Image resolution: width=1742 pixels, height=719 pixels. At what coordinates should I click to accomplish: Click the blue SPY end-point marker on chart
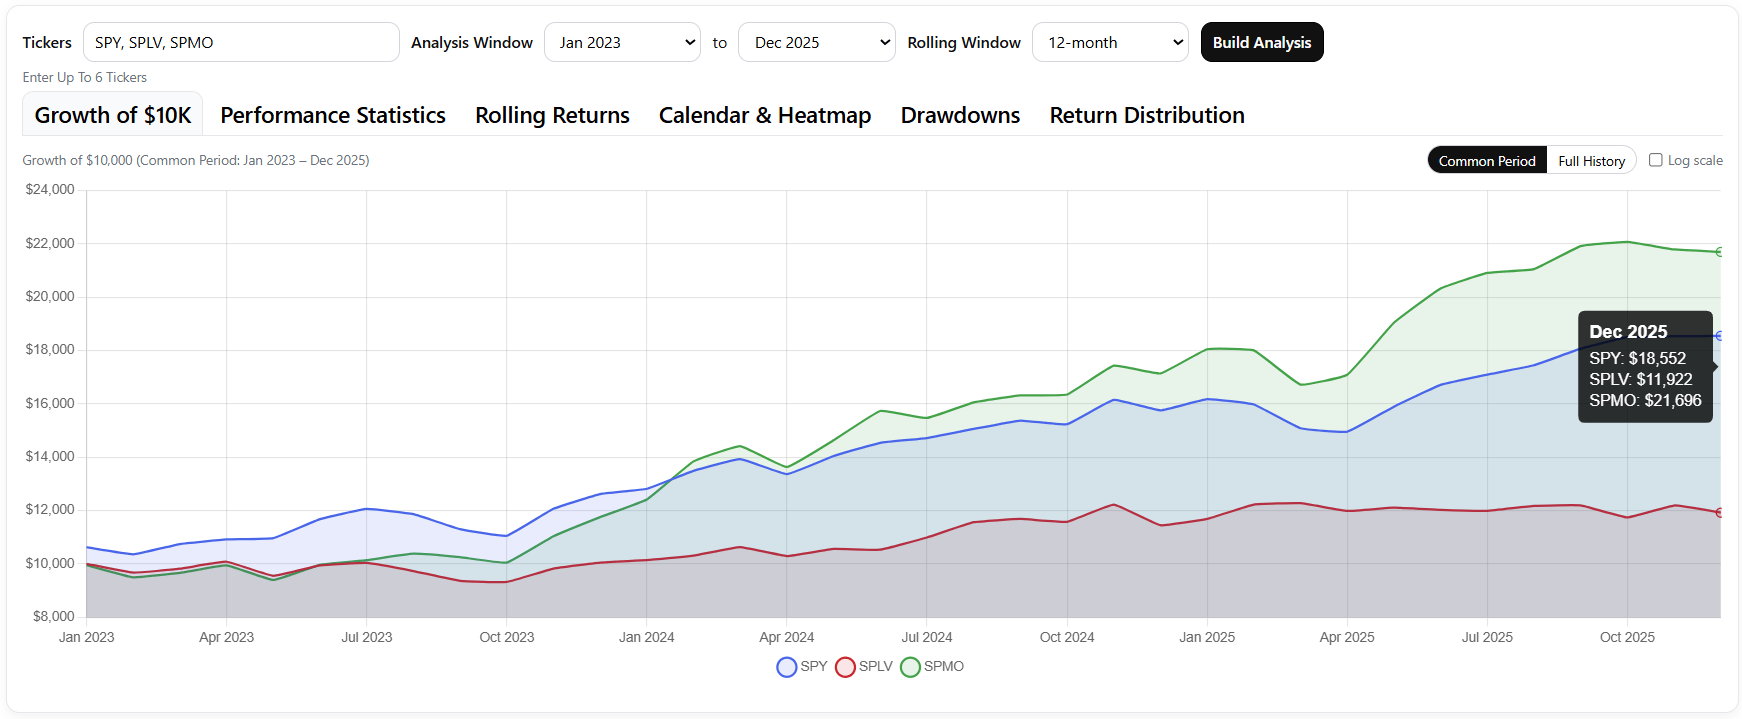point(1720,337)
